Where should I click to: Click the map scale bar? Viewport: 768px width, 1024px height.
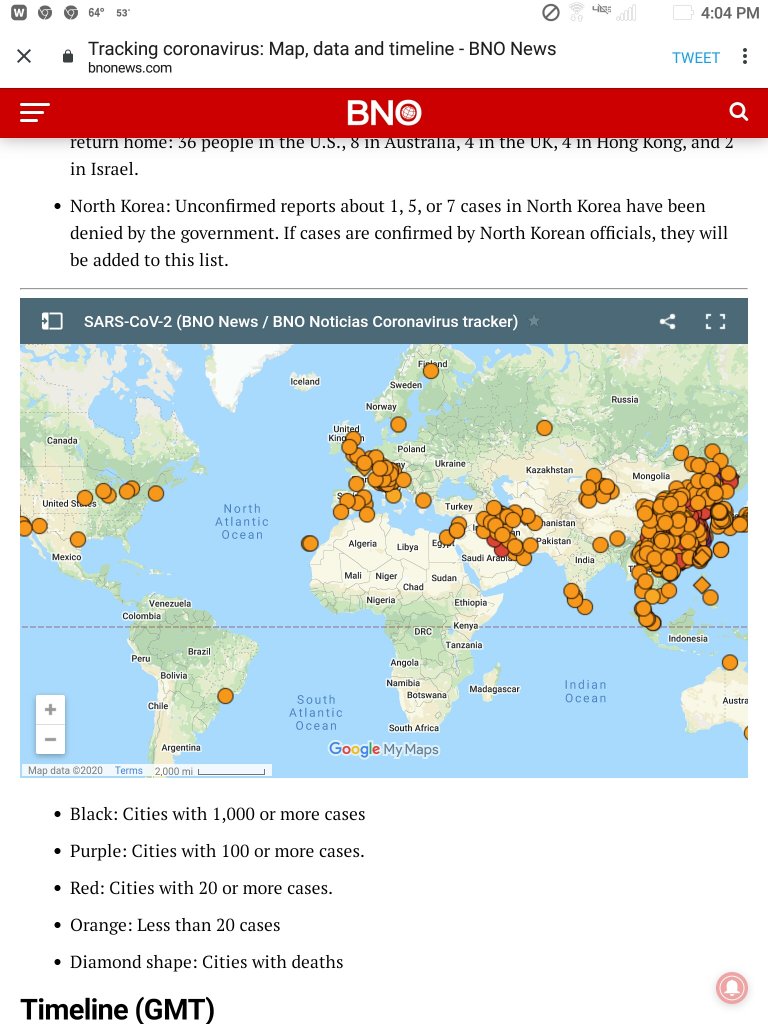[230, 771]
